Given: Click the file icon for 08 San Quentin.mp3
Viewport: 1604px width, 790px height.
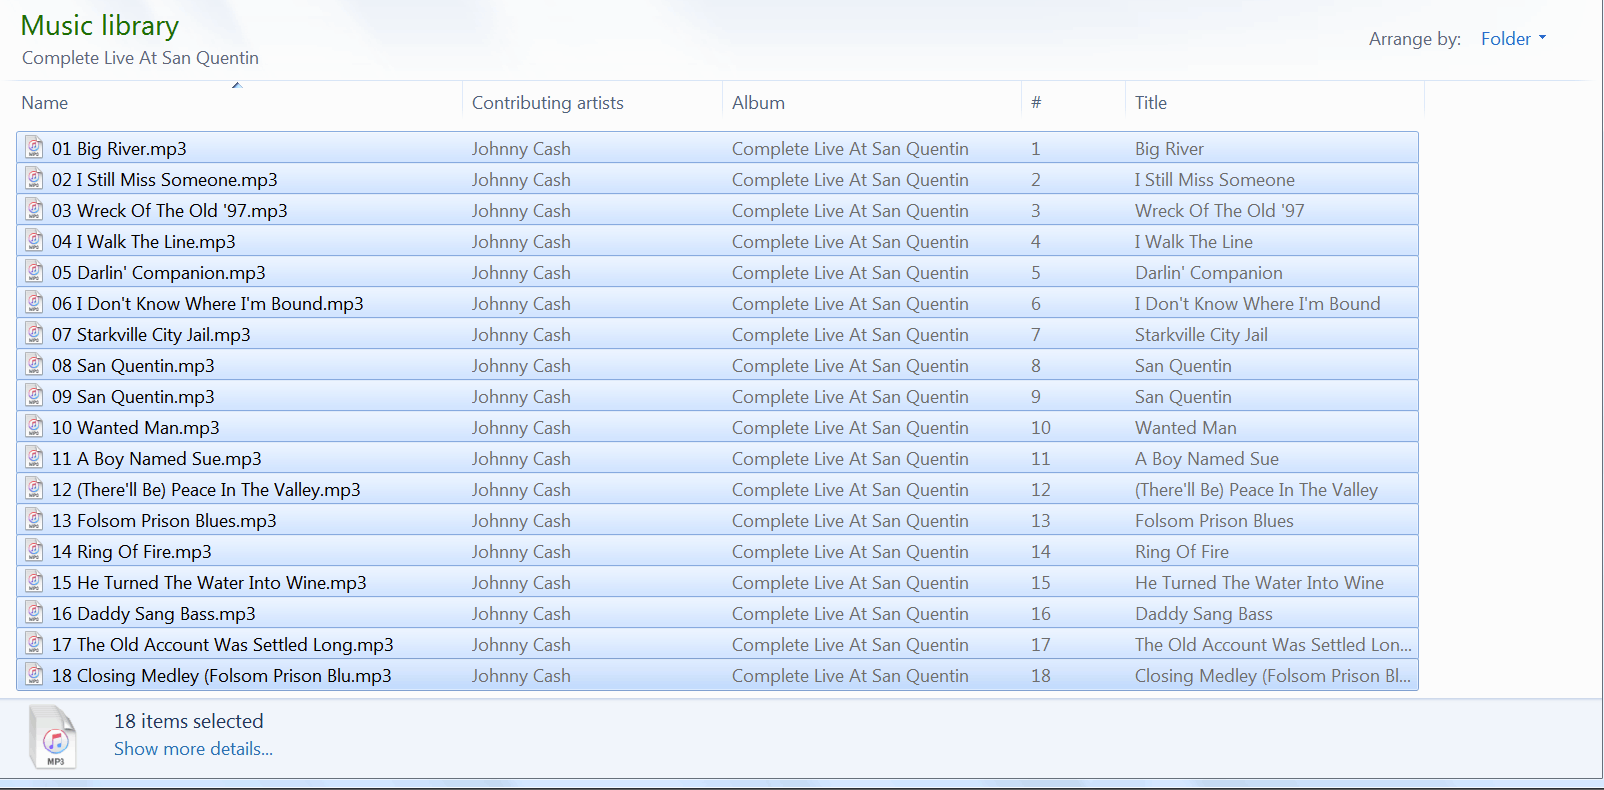Looking at the screenshot, I should [x=34, y=365].
